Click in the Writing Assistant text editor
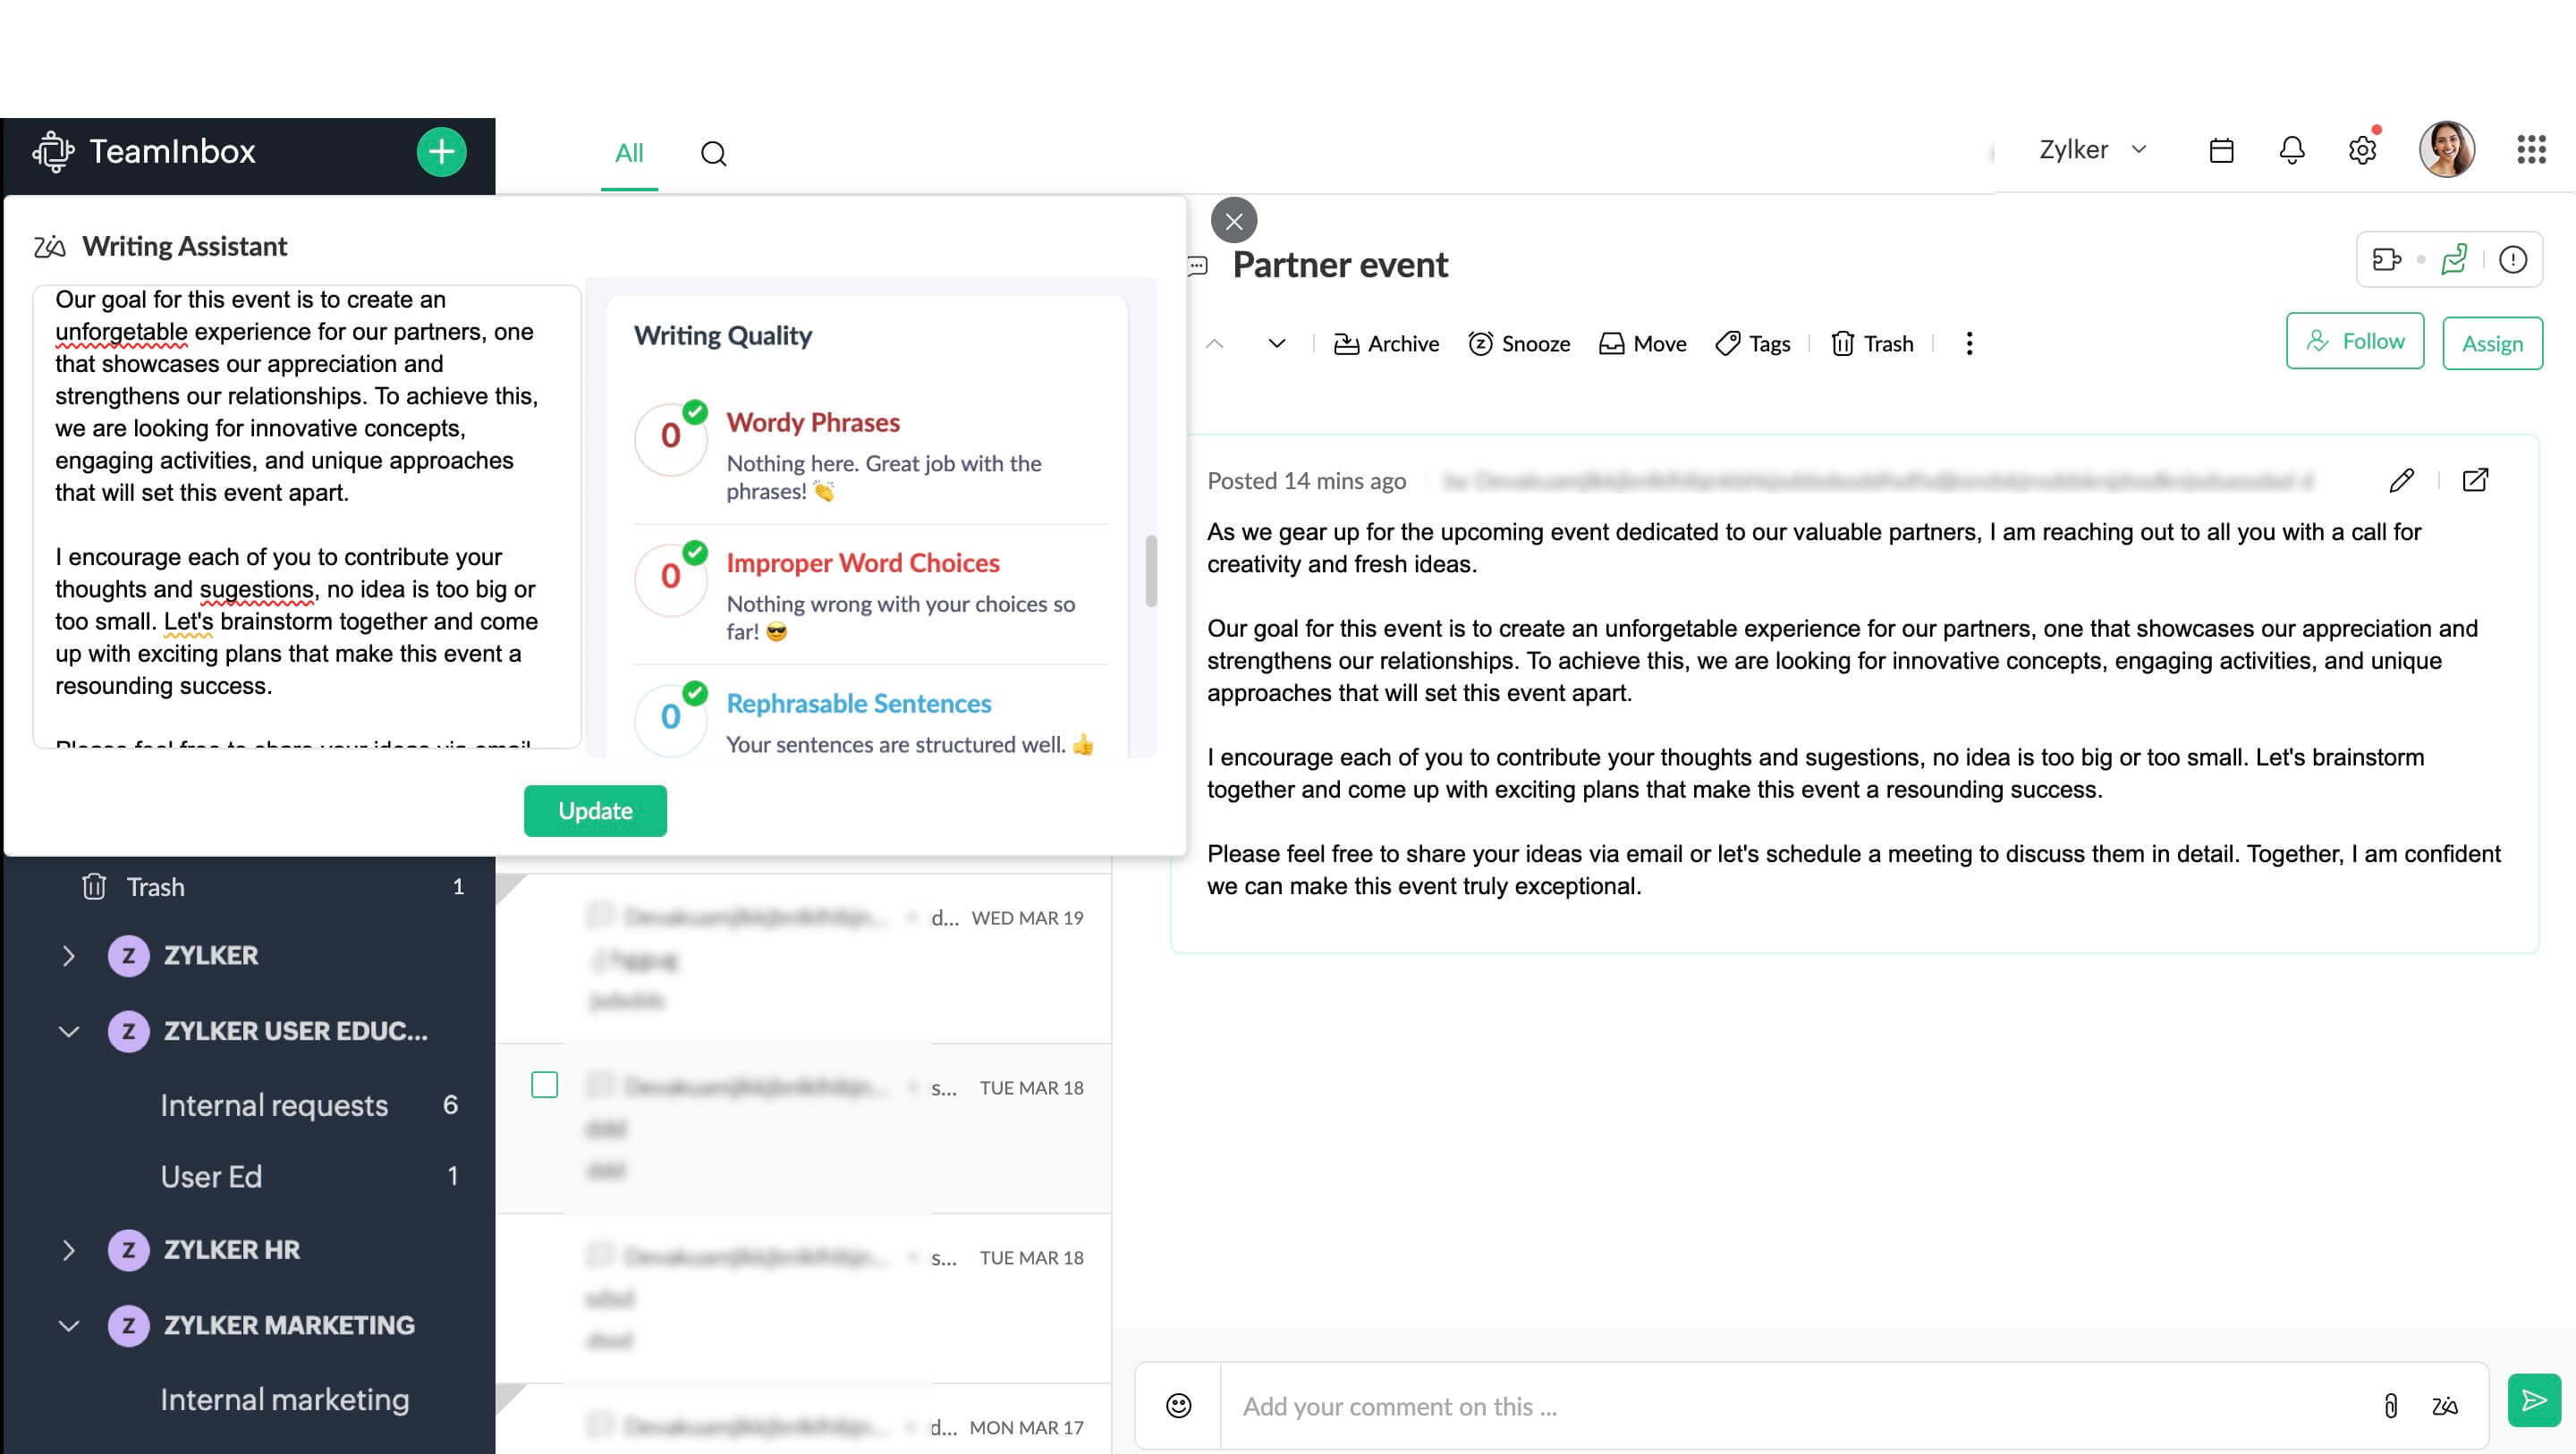 coord(307,516)
